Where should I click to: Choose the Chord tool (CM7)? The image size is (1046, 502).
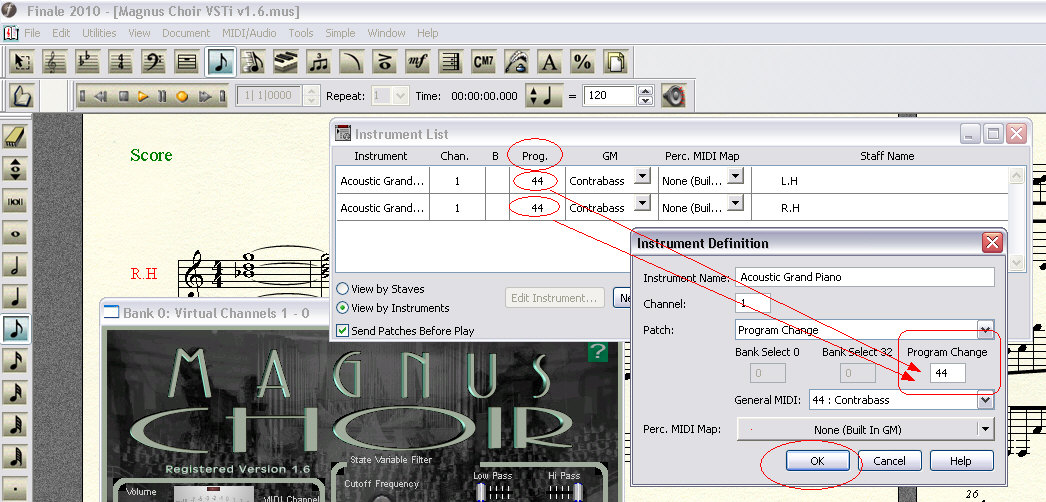(483, 62)
